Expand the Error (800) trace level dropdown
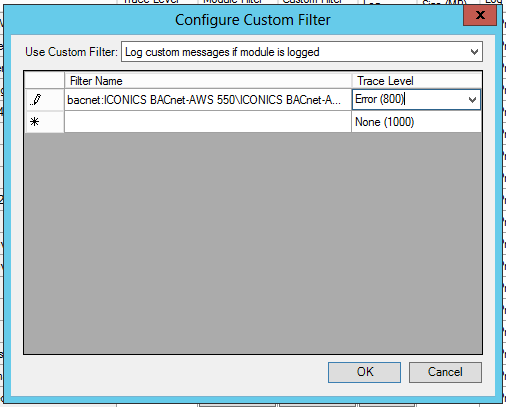Image resolution: width=506 pixels, height=407 pixels. [x=472, y=100]
